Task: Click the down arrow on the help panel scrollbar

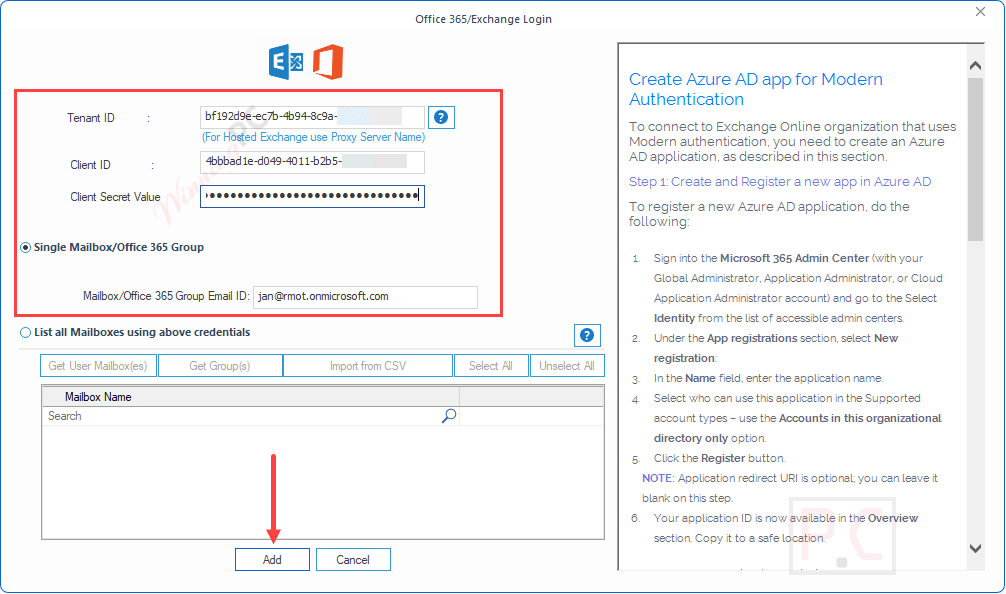Action: (x=973, y=548)
